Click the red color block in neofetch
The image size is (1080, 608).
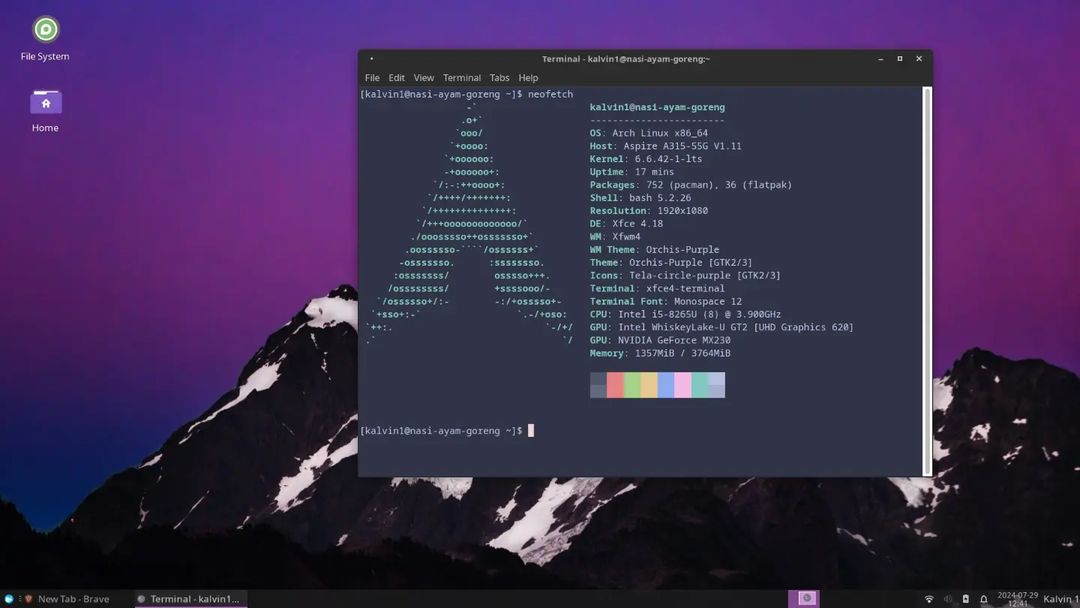click(x=615, y=385)
